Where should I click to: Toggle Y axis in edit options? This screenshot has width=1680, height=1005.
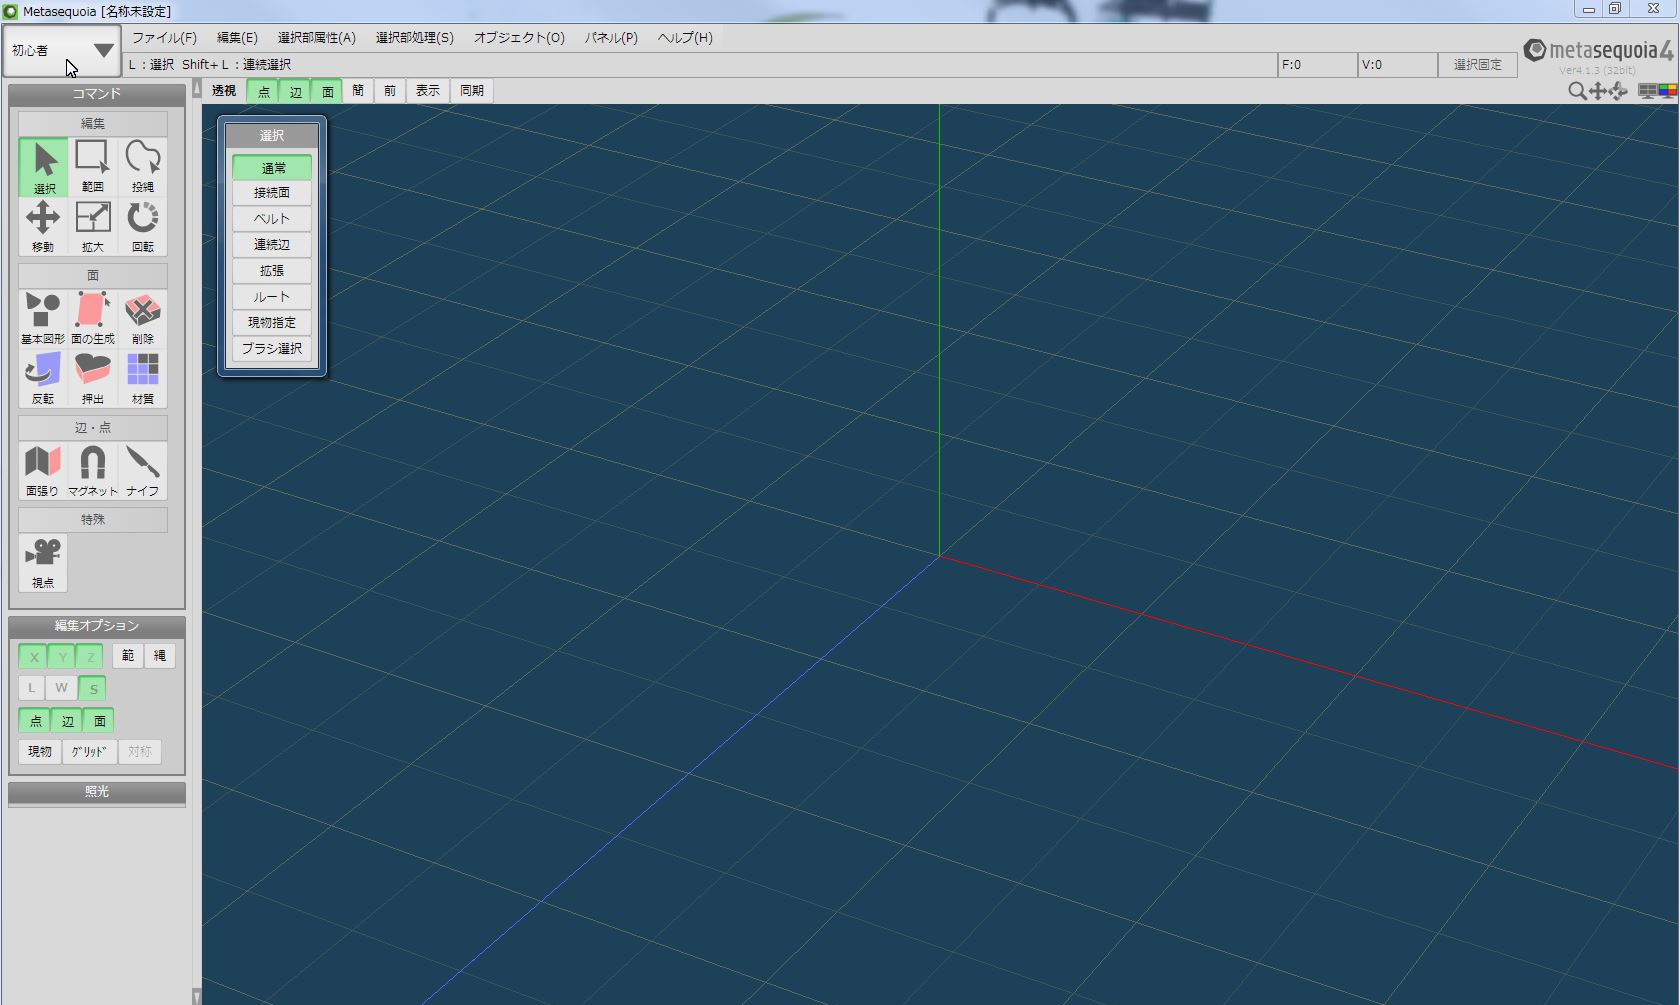(x=62, y=657)
